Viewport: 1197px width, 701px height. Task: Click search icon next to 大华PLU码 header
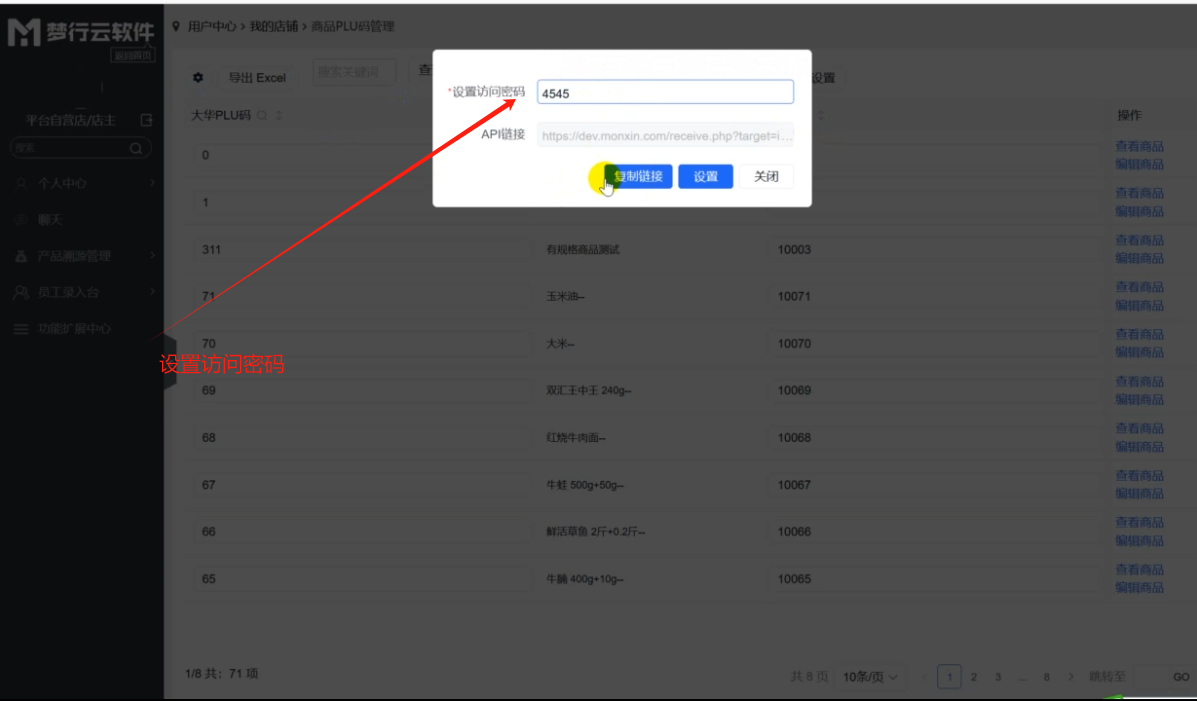tap(262, 115)
